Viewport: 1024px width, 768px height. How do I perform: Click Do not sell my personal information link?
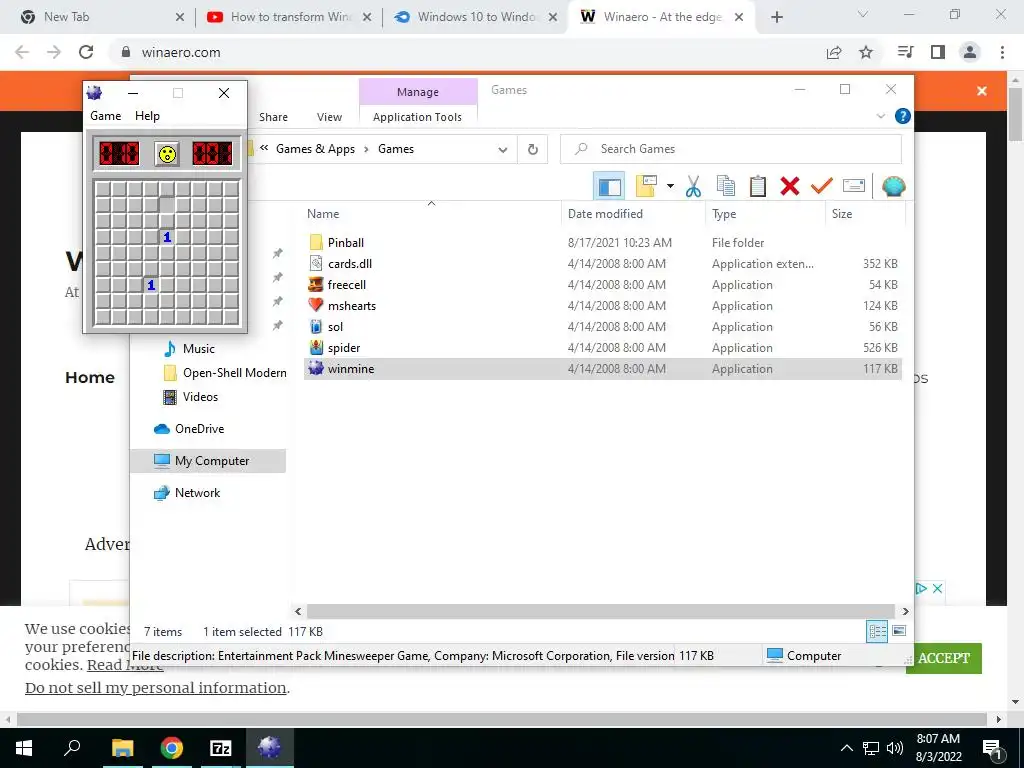coord(155,688)
